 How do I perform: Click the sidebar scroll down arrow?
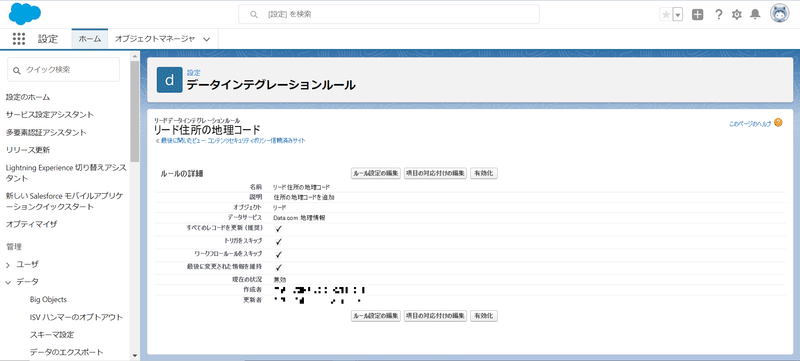coord(135,355)
